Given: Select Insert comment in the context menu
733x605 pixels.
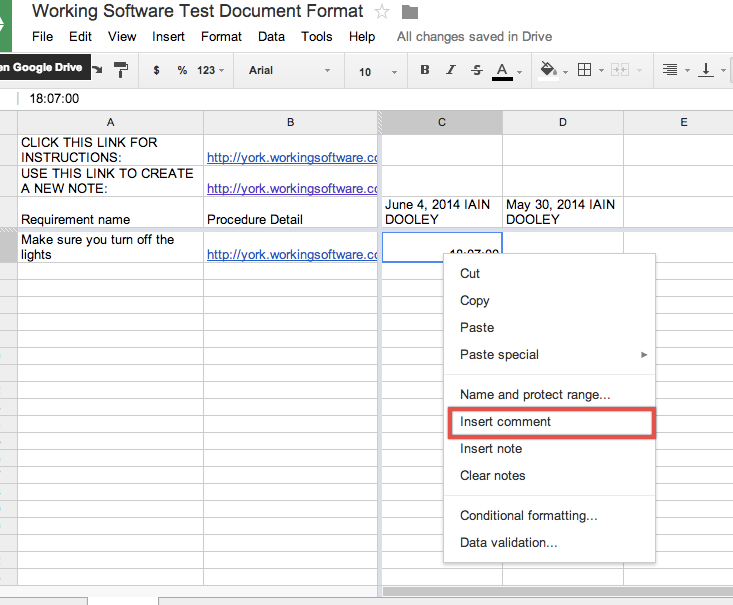Looking at the screenshot, I should click(551, 422).
